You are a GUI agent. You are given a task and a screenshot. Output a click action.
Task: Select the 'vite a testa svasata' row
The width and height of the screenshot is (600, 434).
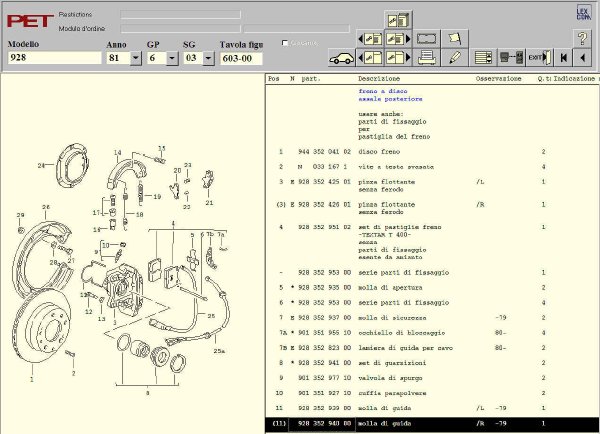(432, 167)
